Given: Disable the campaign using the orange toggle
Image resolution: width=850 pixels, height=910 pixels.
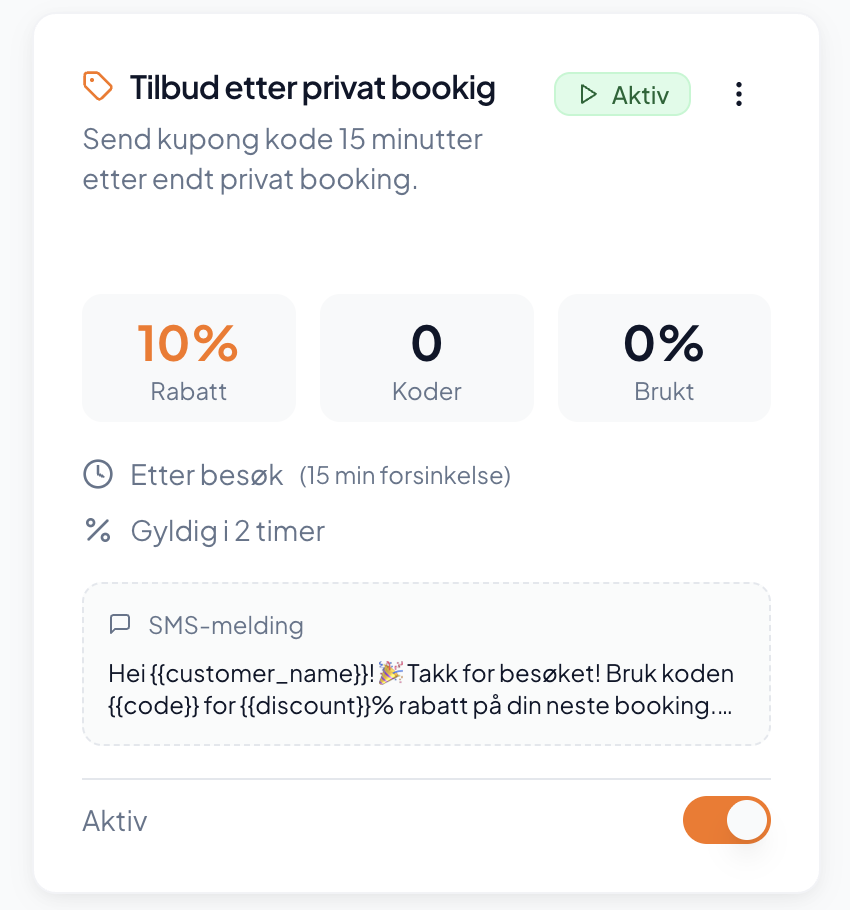Looking at the screenshot, I should pos(727,820).
